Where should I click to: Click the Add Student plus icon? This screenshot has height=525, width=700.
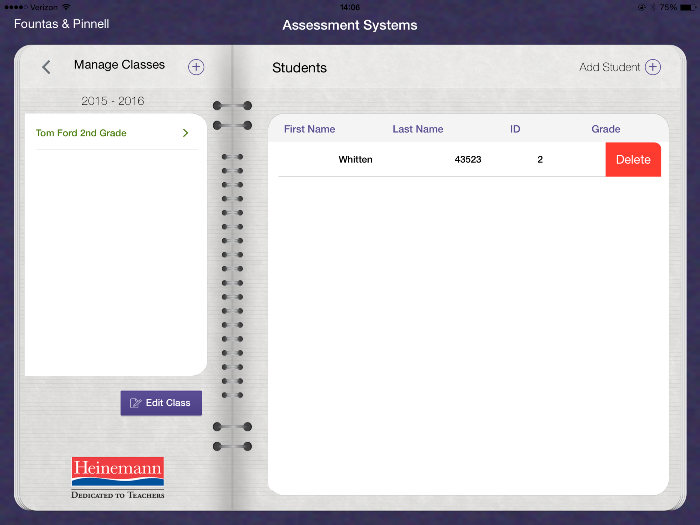tap(653, 67)
